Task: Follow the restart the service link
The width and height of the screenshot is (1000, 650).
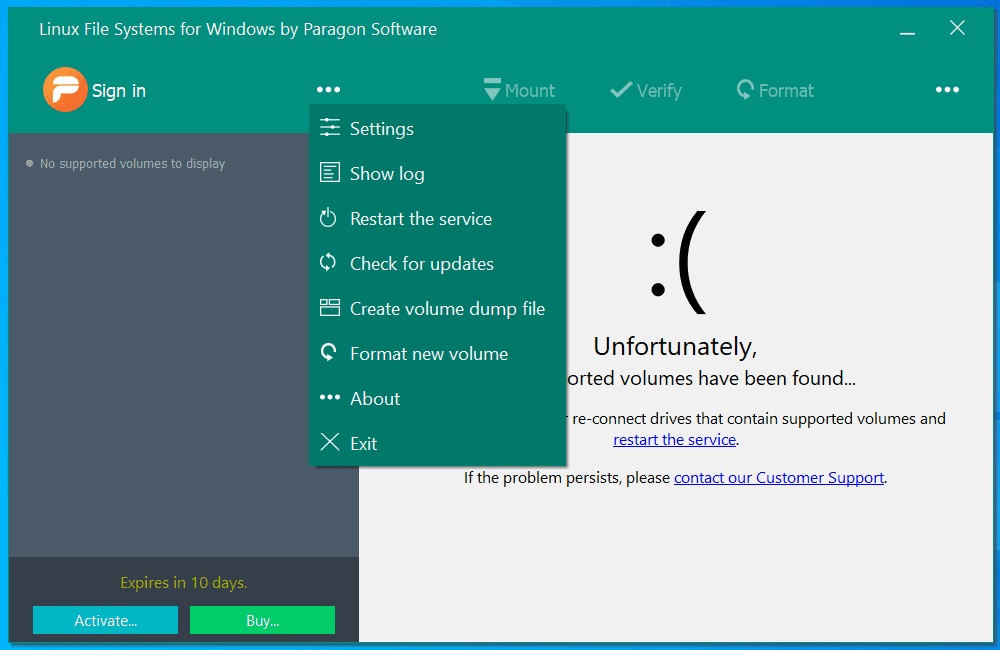Action: tap(674, 439)
